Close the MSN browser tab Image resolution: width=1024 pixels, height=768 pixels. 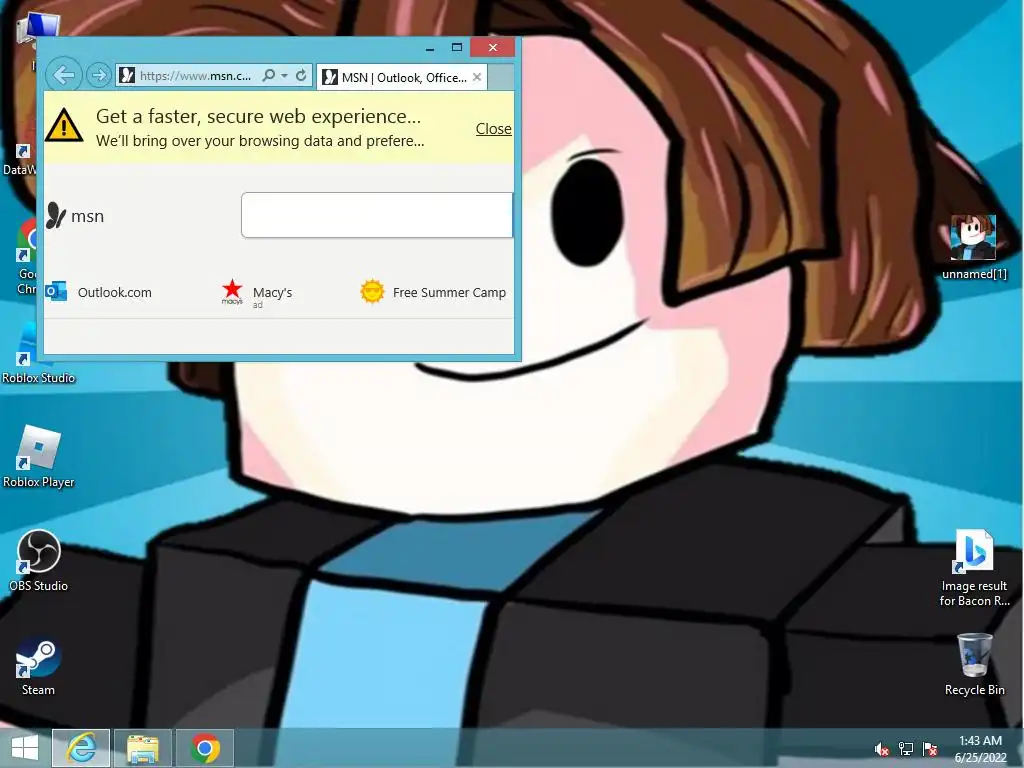477,77
